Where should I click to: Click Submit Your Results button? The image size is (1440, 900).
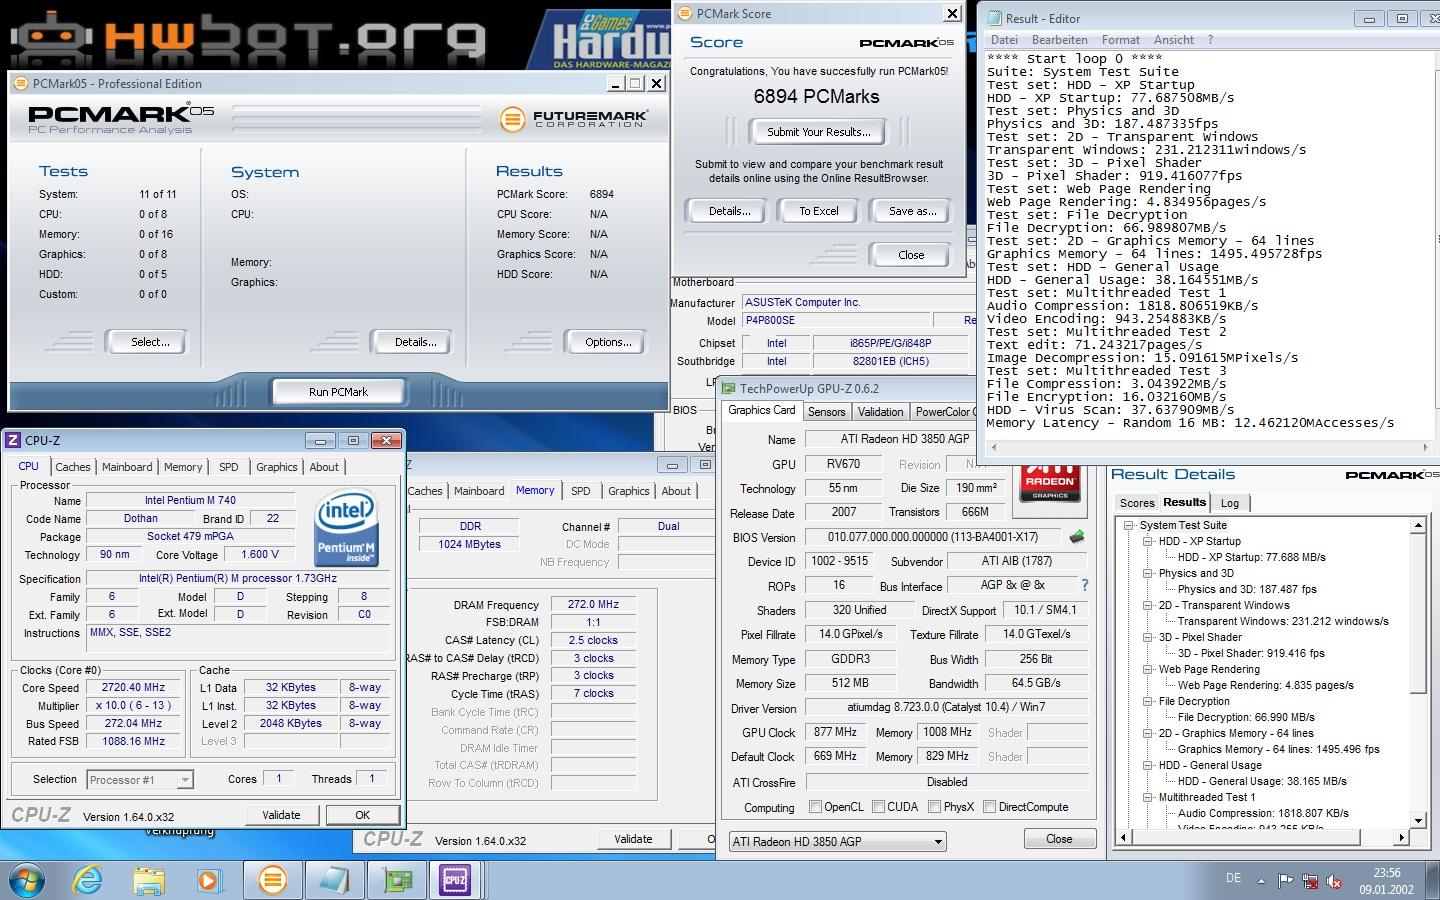[818, 132]
